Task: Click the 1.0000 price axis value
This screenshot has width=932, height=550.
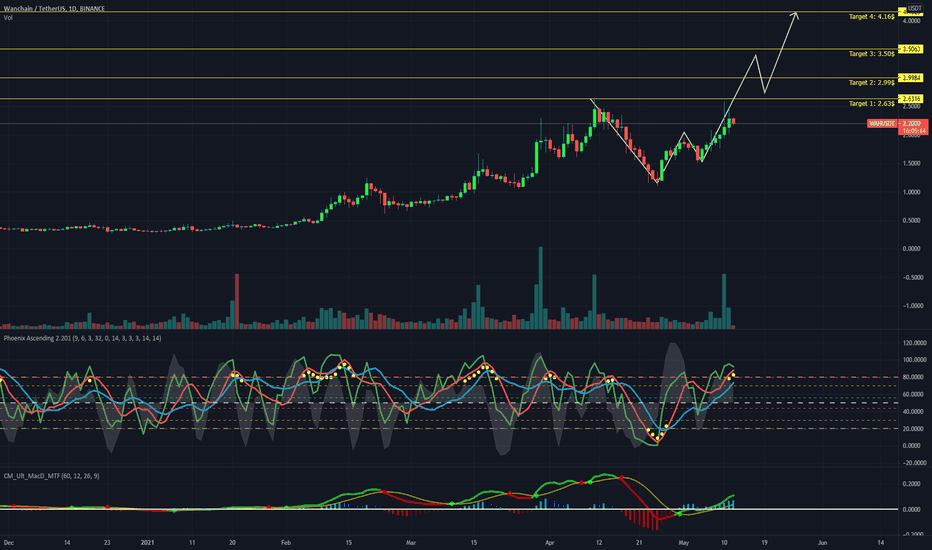Action: click(911, 192)
